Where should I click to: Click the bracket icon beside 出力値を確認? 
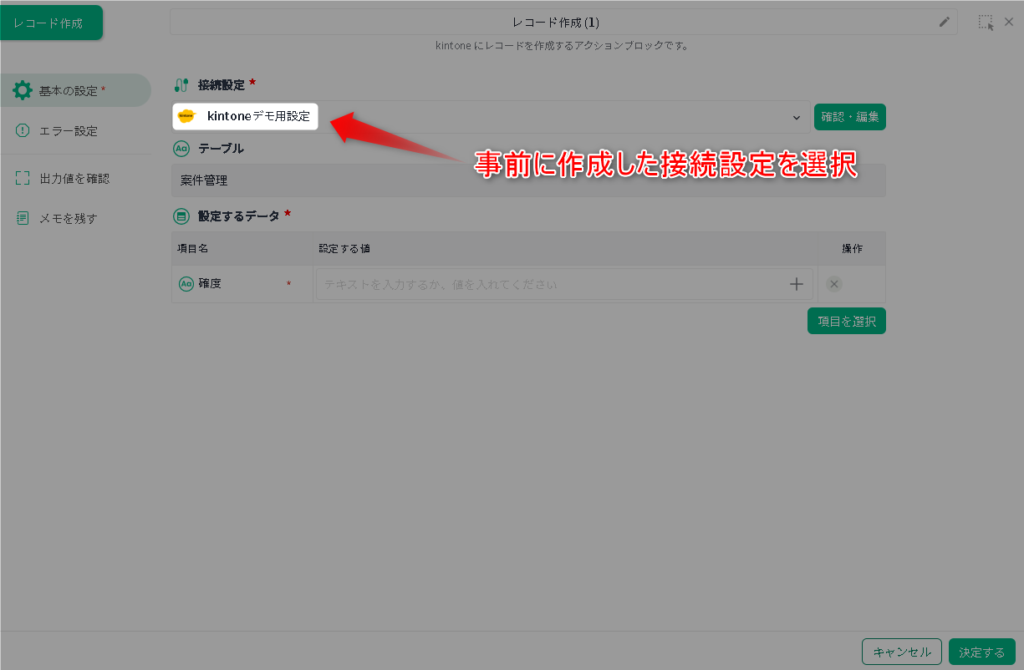click(x=22, y=178)
